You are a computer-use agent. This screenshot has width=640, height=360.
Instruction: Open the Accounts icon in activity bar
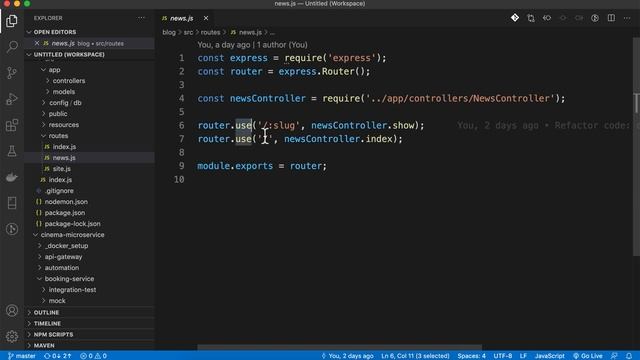pos(12,311)
